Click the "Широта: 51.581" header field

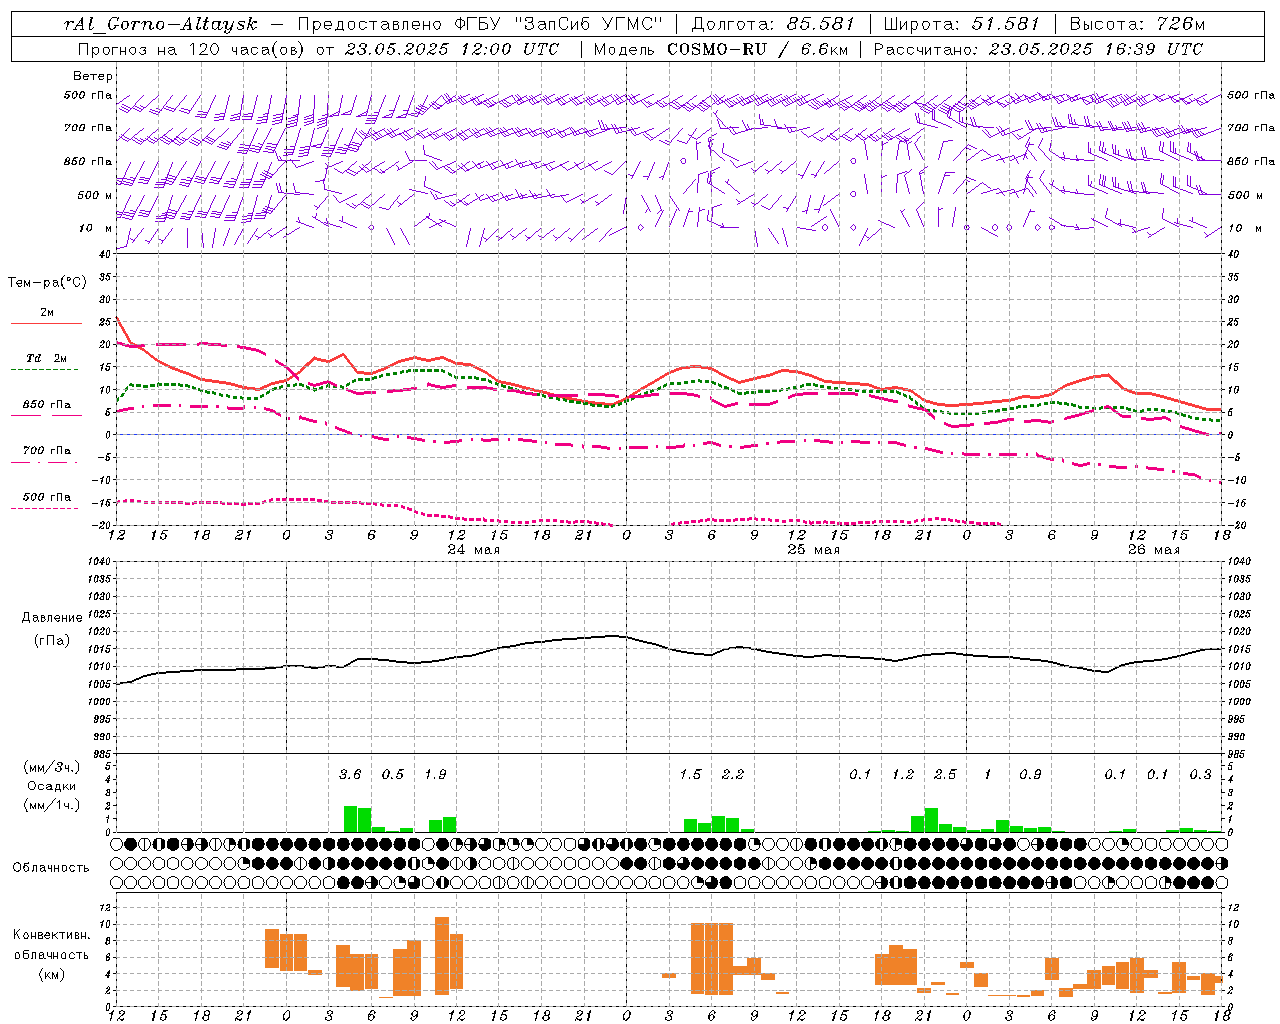click(961, 24)
